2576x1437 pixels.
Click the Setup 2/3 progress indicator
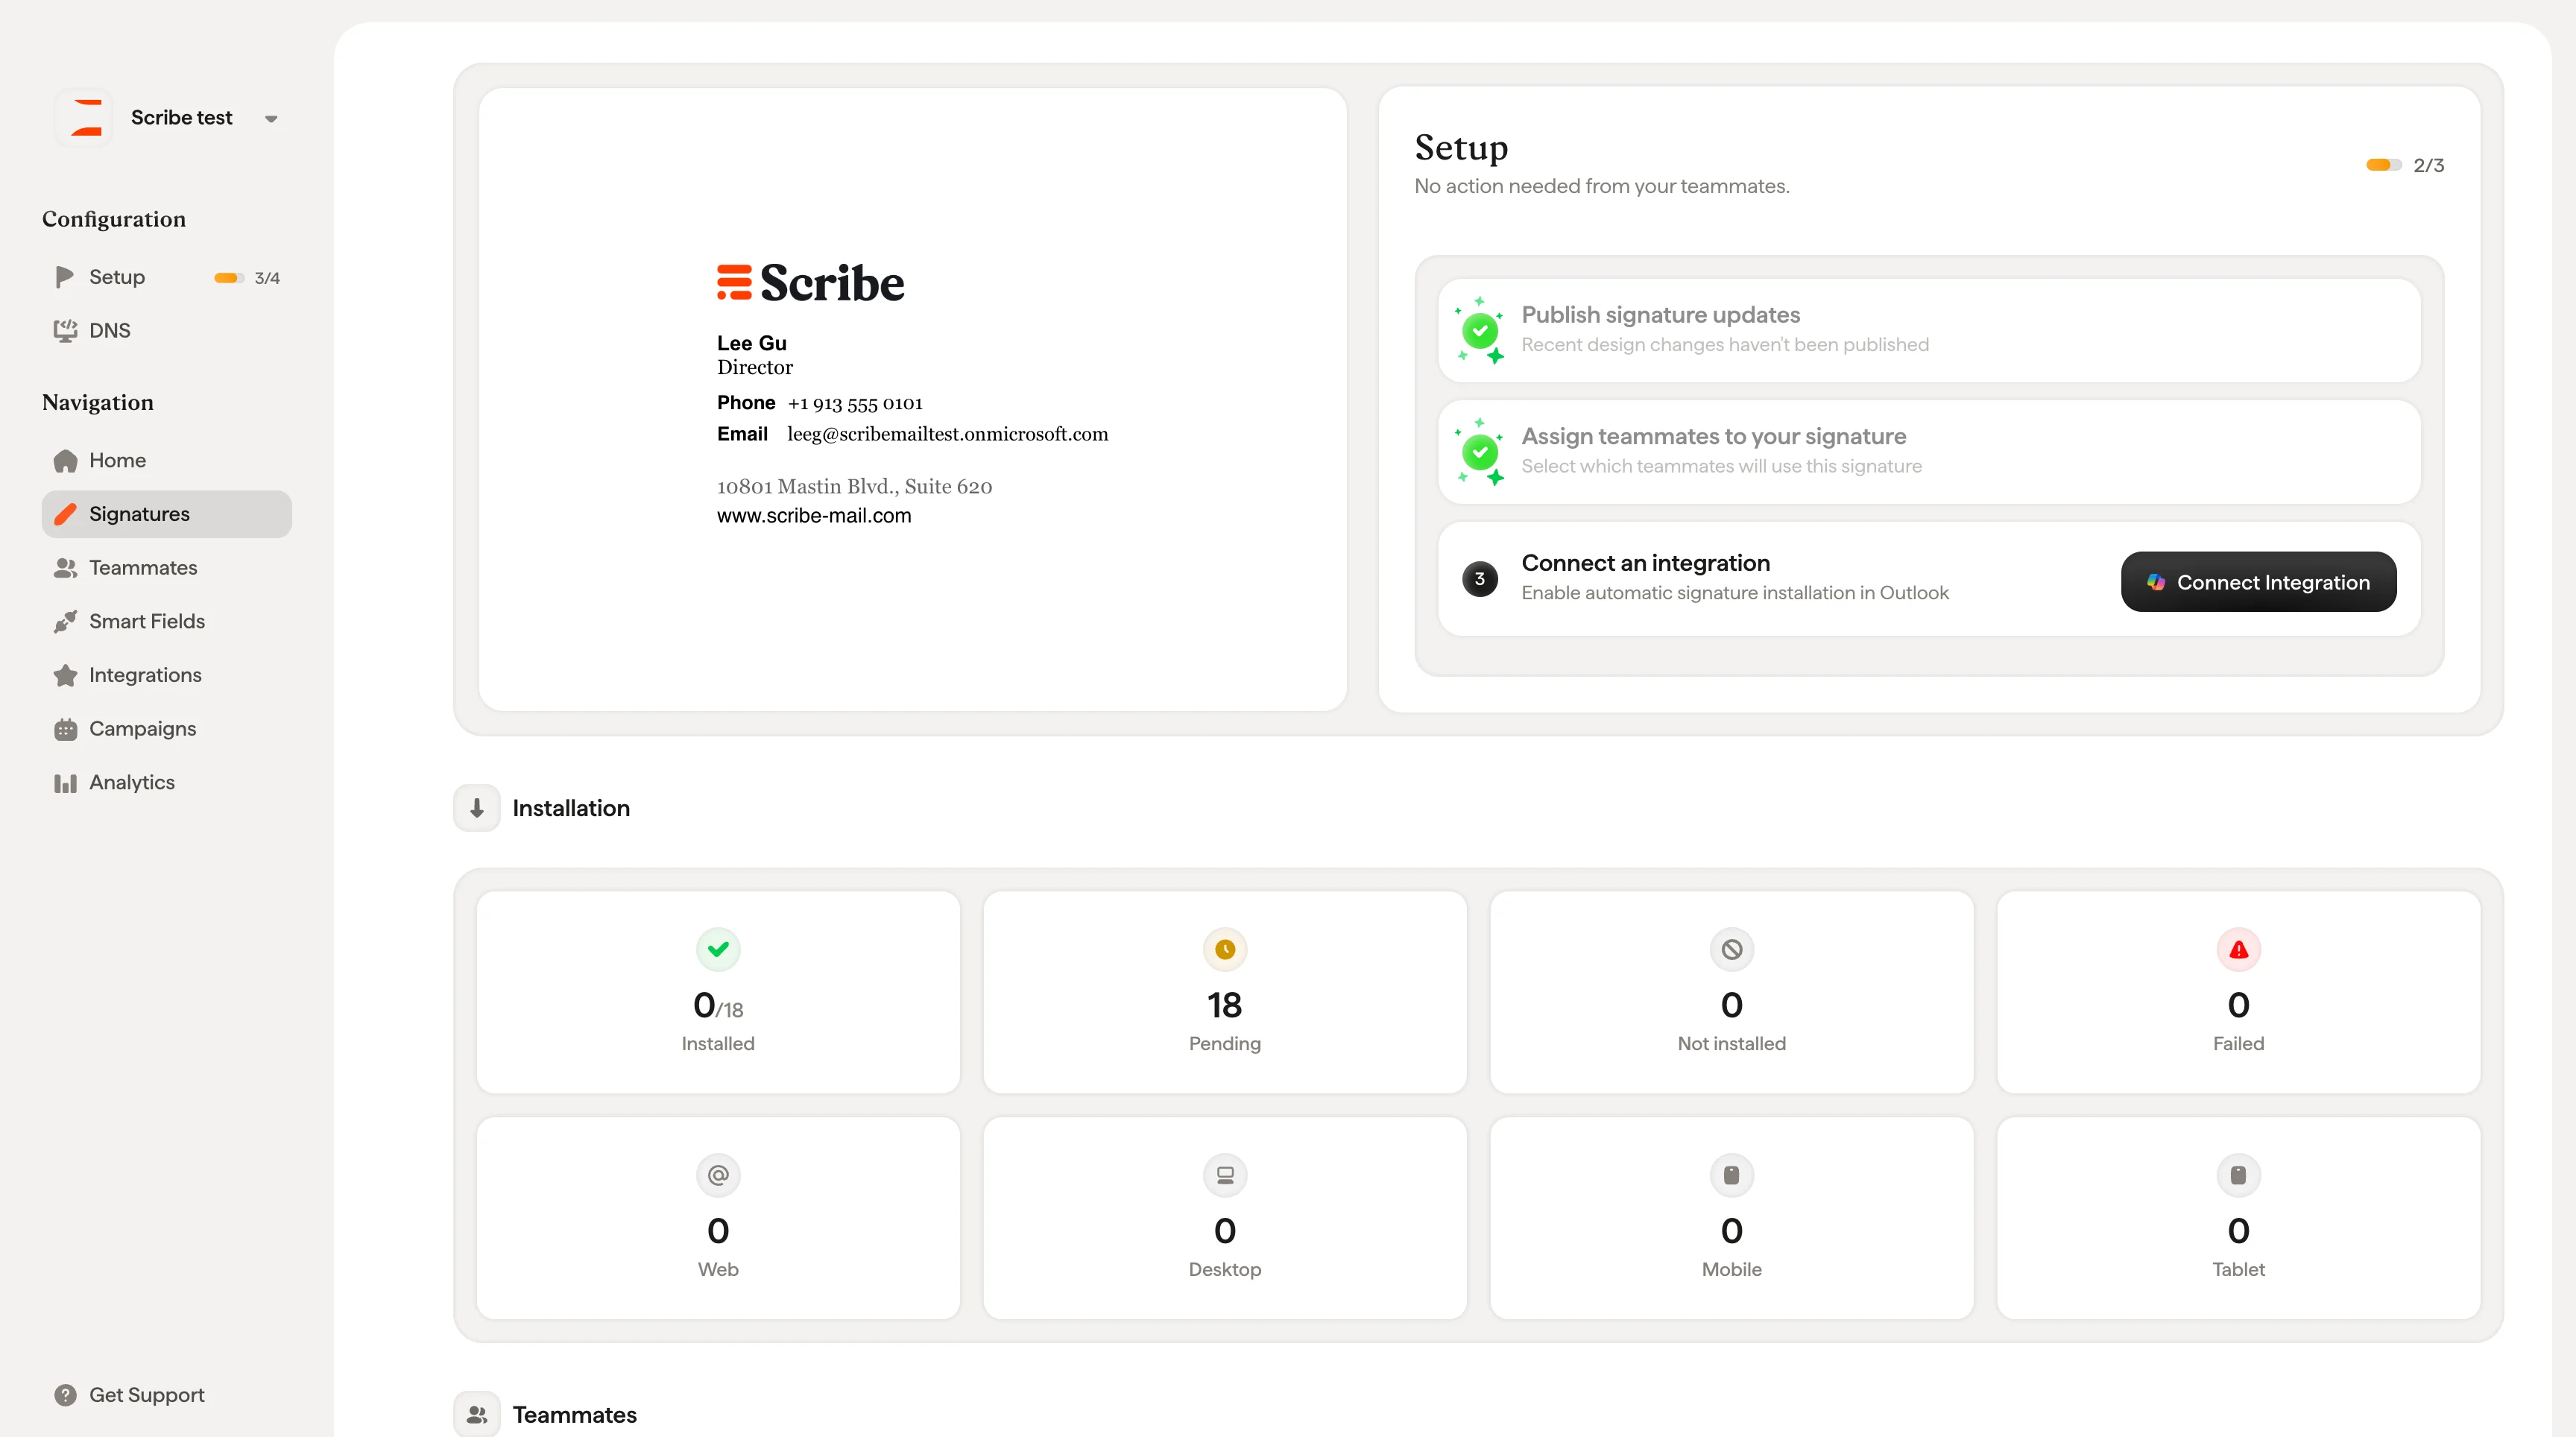pyautogui.click(x=2404, y=165)
